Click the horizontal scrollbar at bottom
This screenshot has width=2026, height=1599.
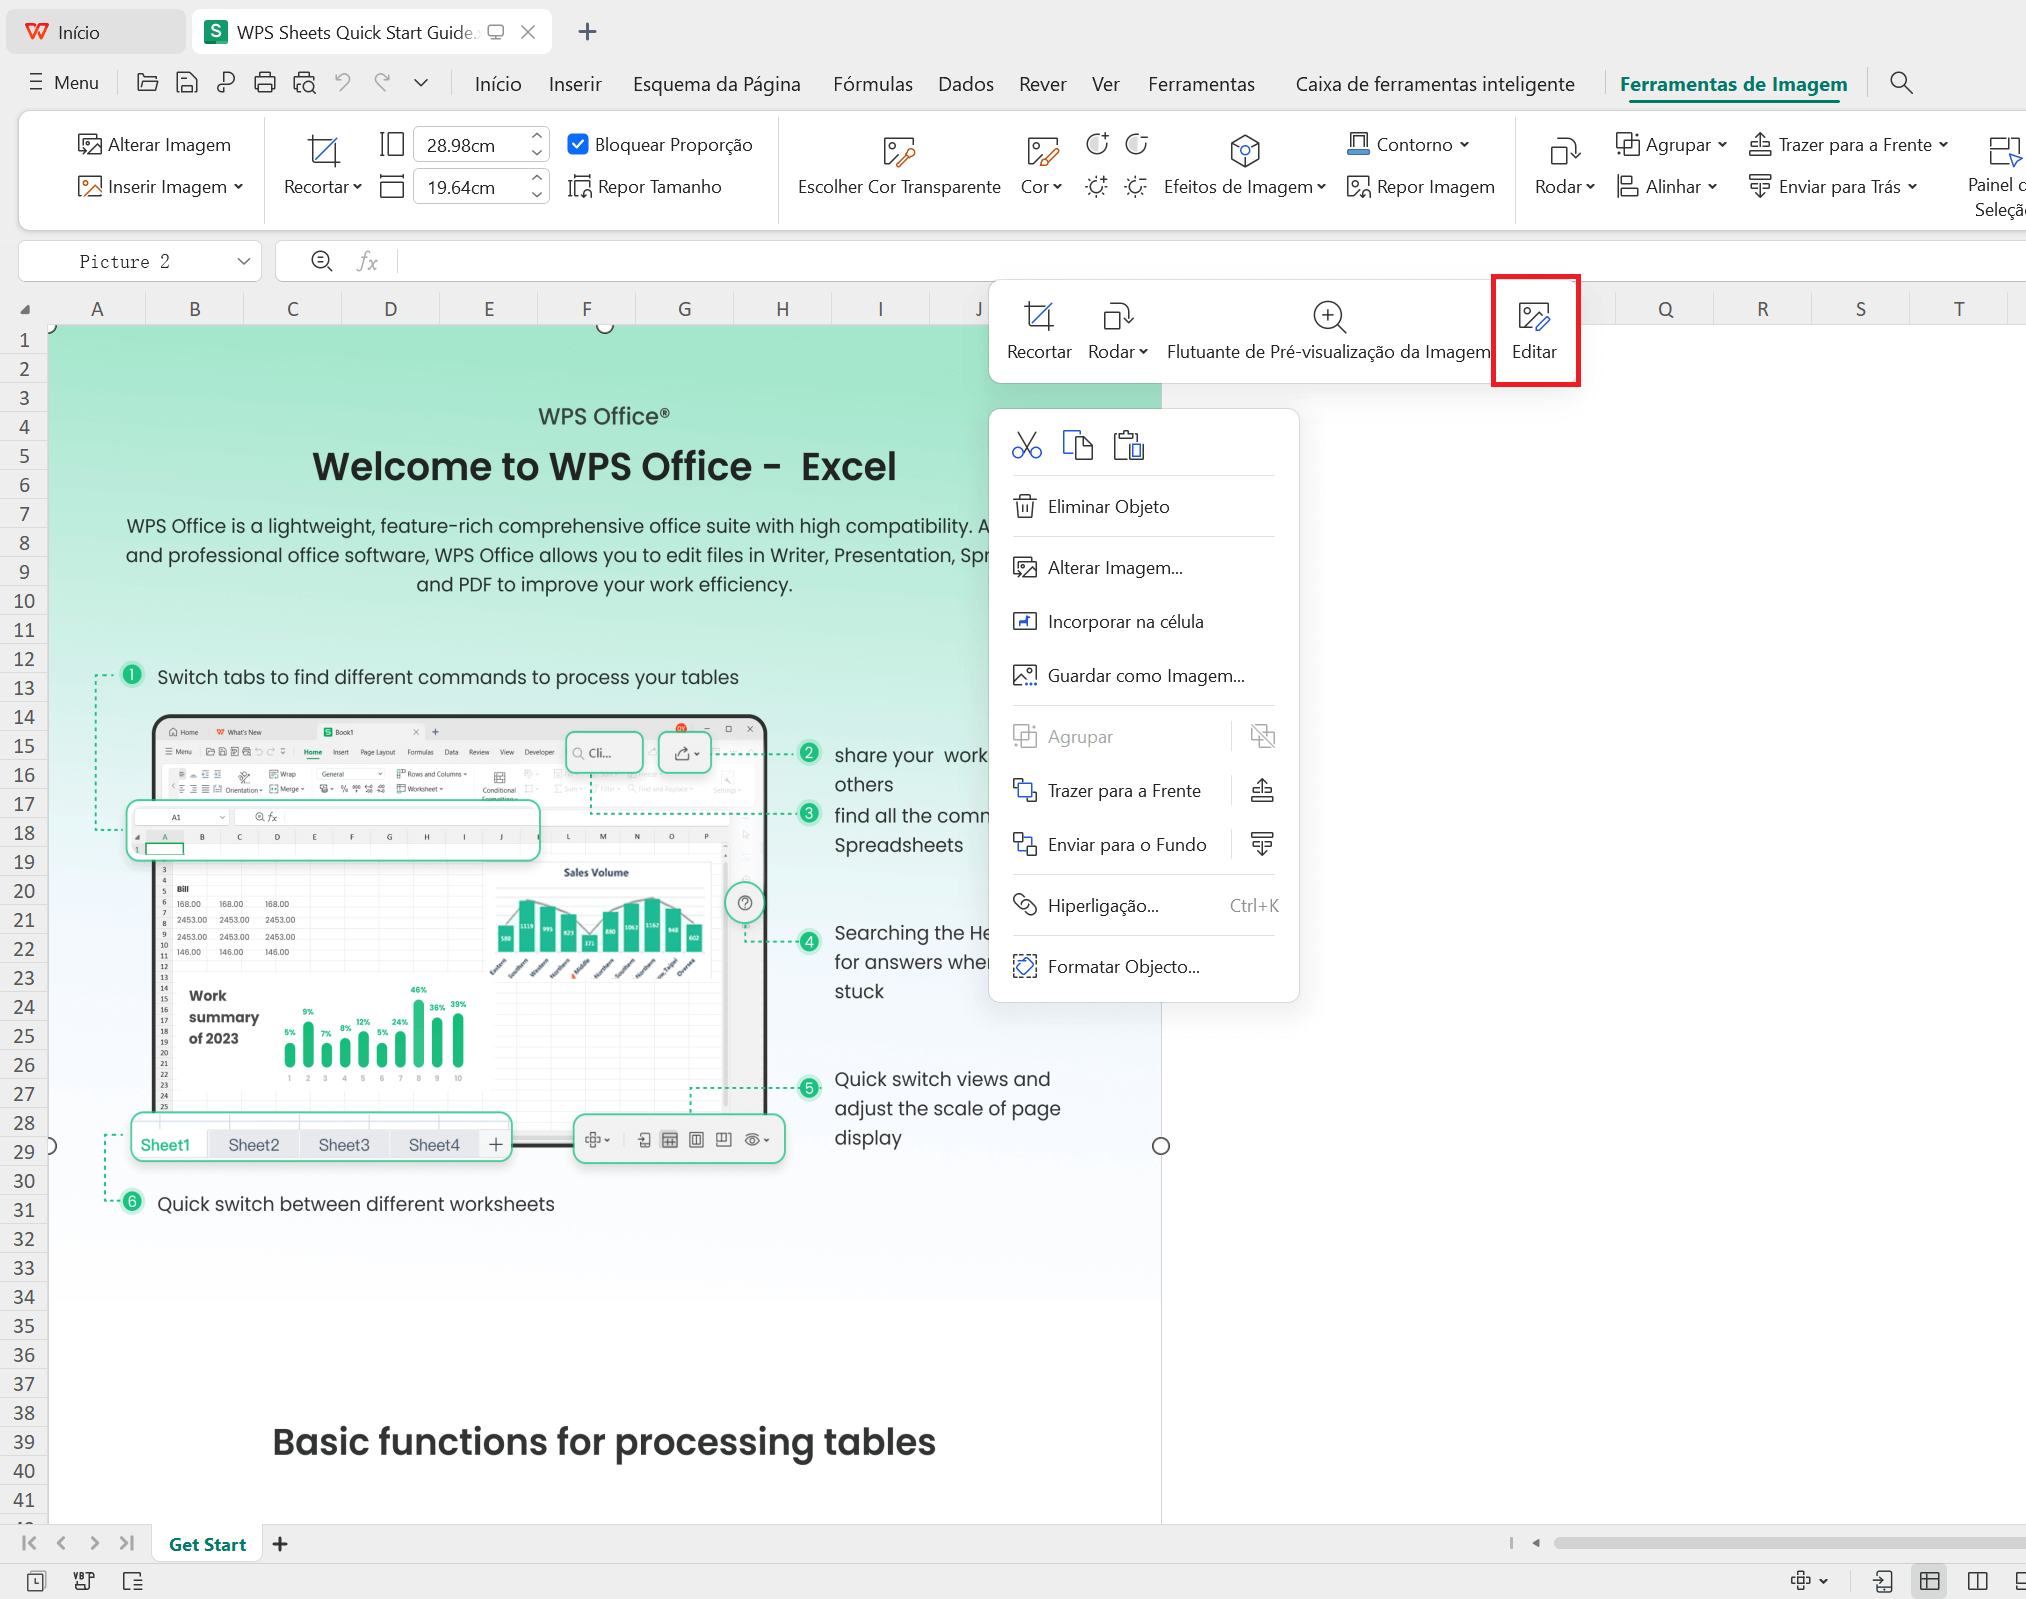(1788, 1543)
